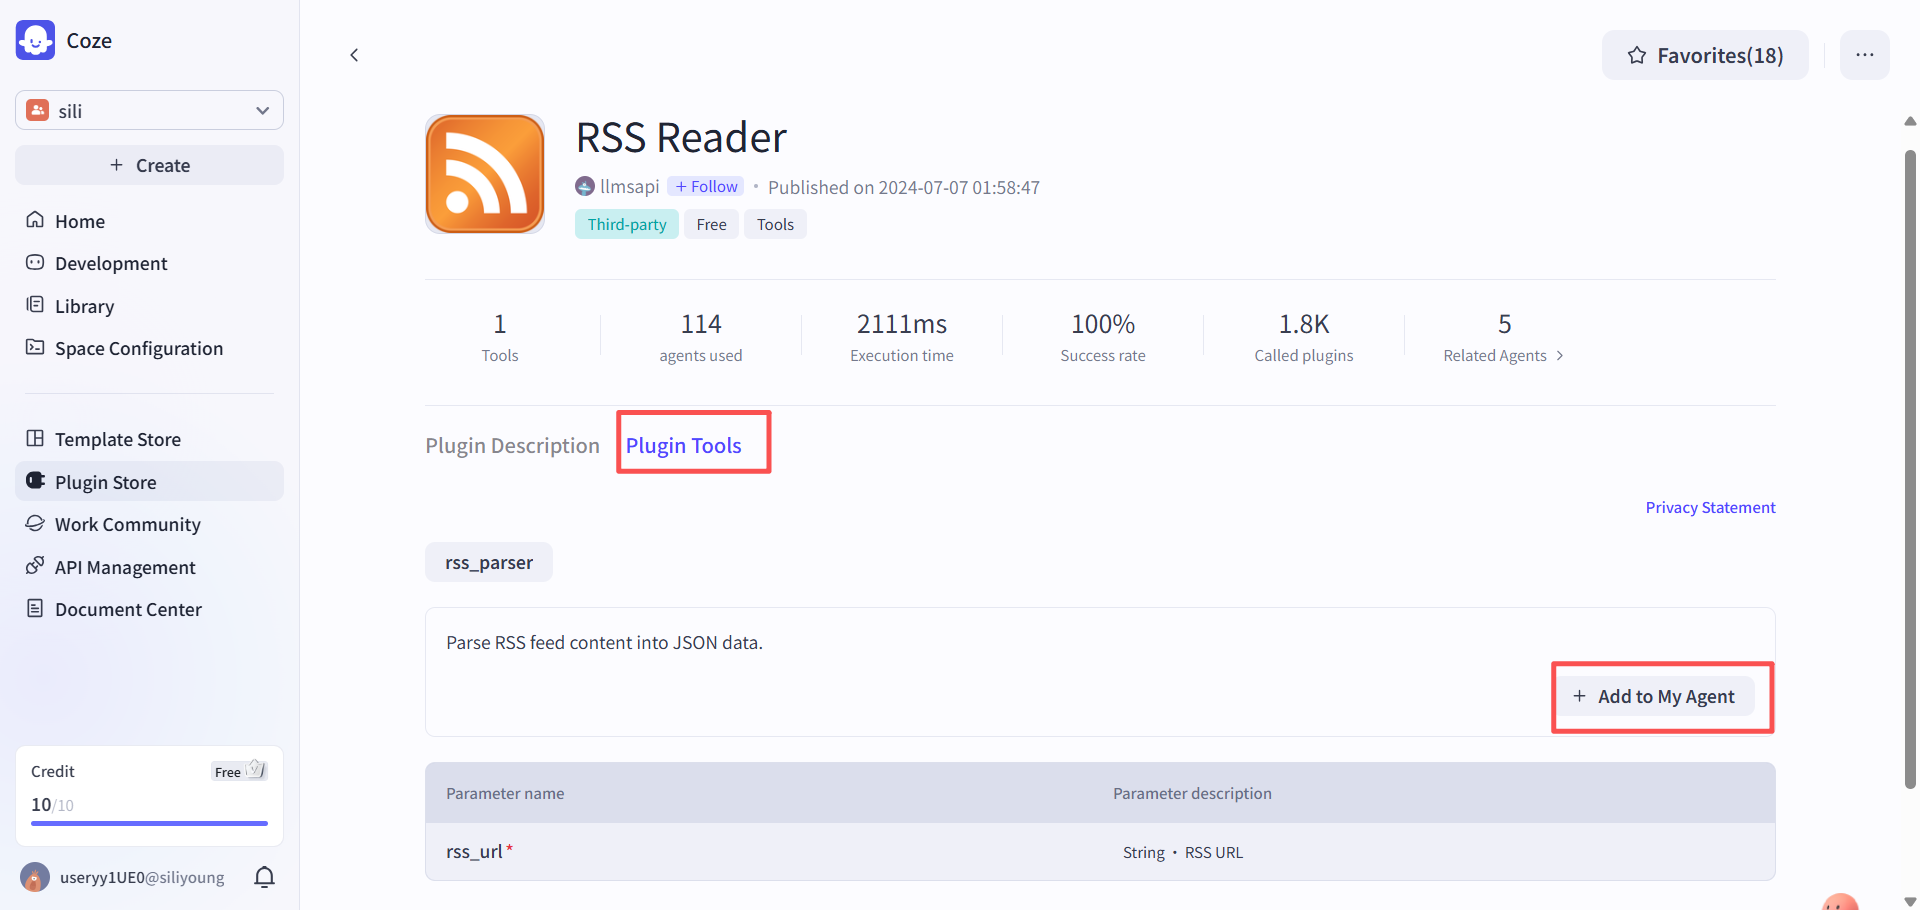Click the 114 agents used stat

pyautogui.click(x=701, y=338)
